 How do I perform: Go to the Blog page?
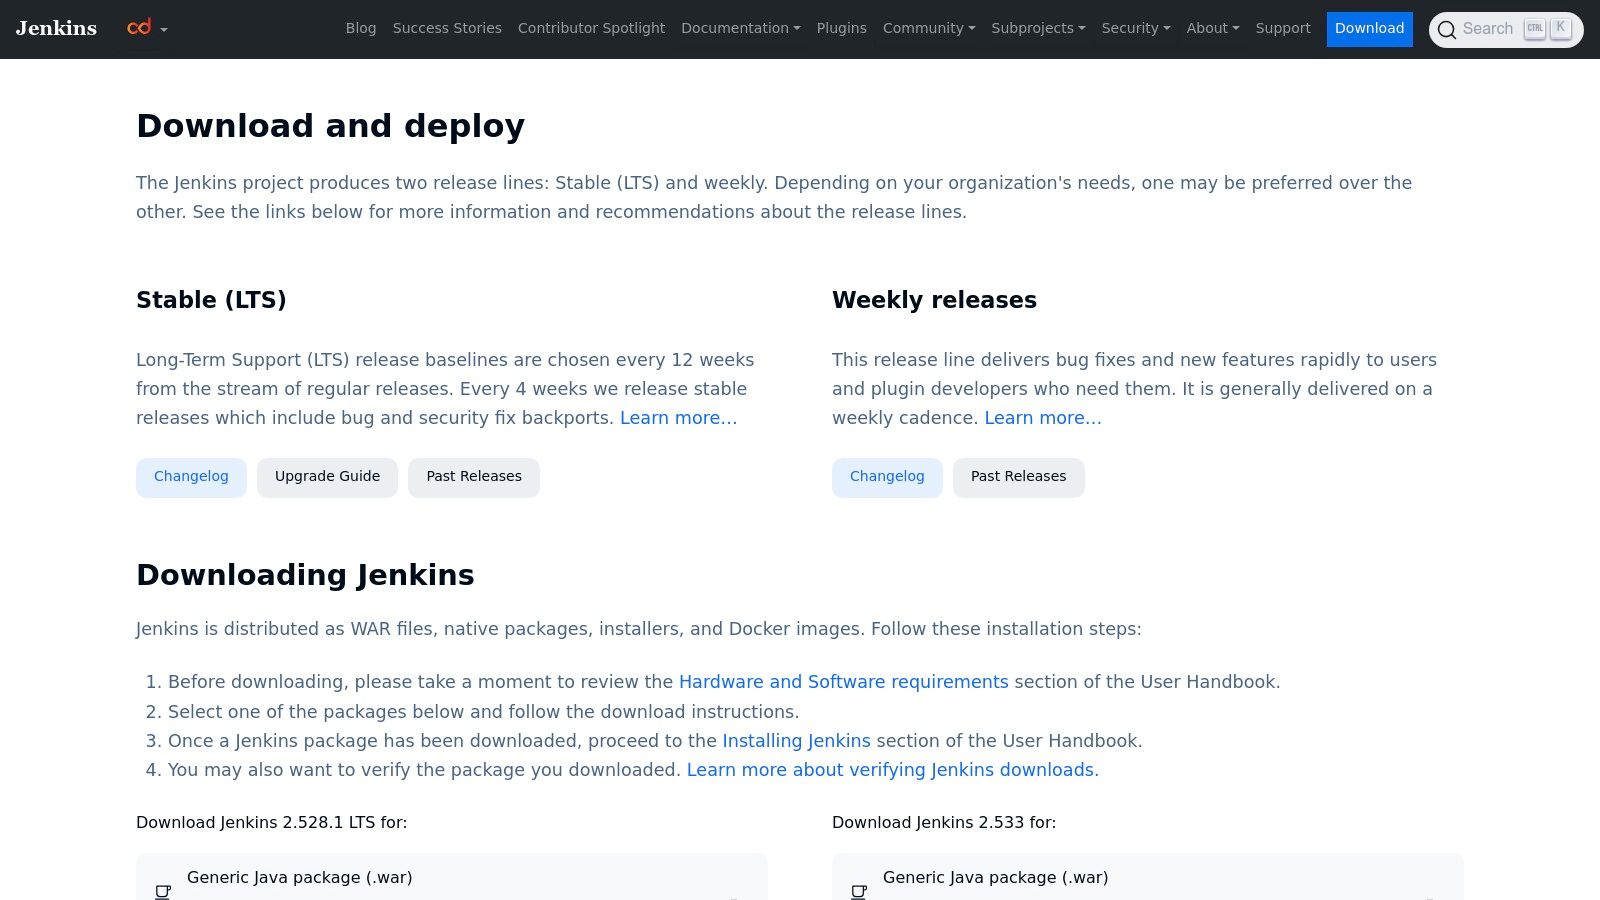[x=361, y=28]
